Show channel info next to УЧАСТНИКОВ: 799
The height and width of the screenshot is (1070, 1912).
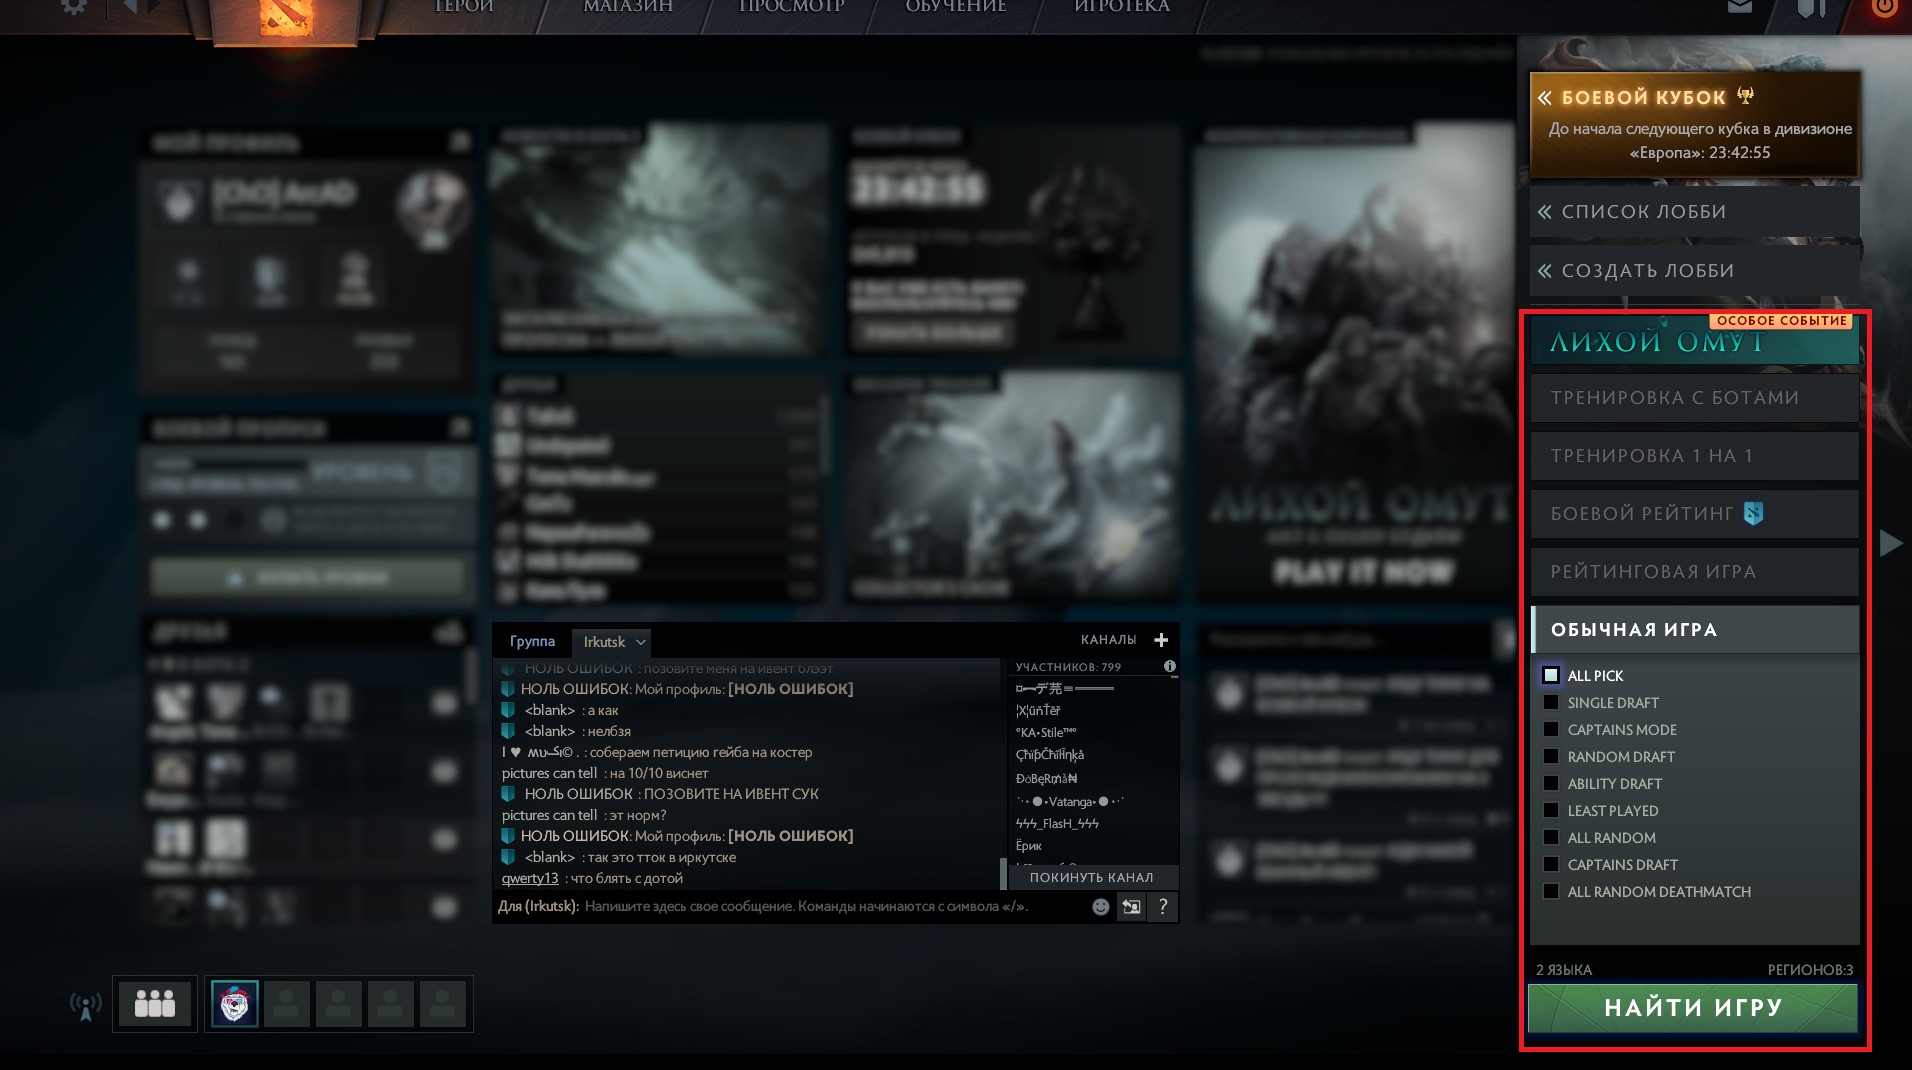pyautogui.click(x=1170, y=666)
